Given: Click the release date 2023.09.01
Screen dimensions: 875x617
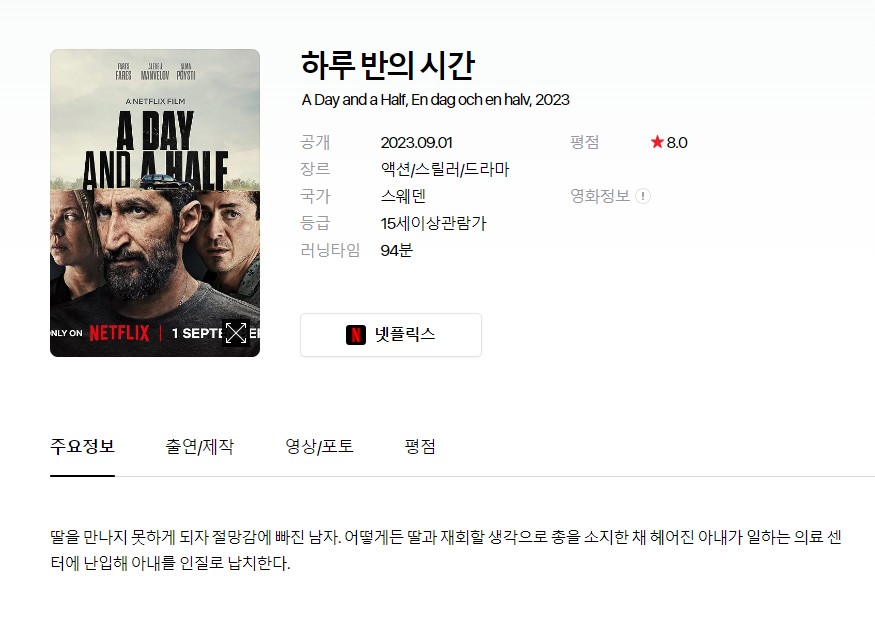Looking at the screenshot, I should point(416,143).
